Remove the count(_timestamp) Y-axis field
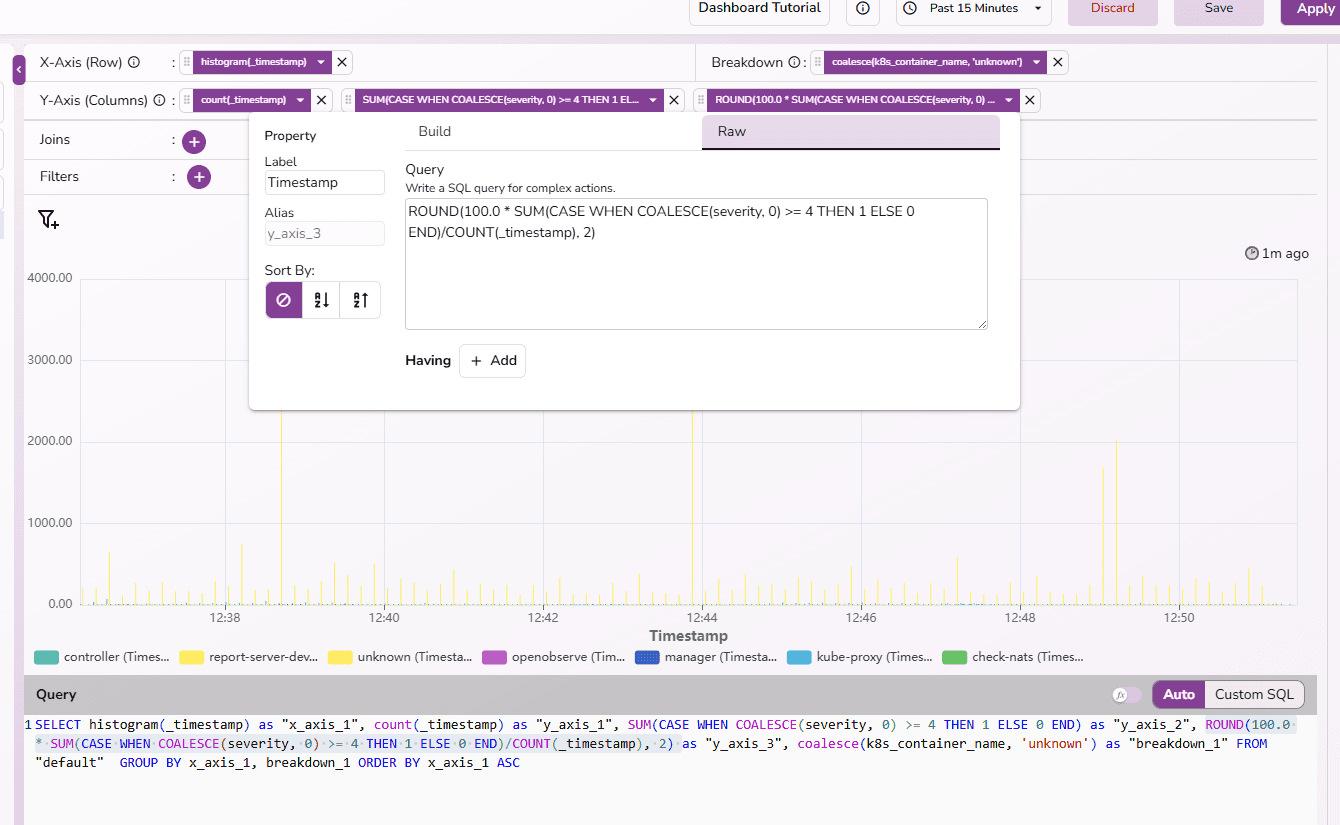This screenshot has width=1340, height=825. 322,100
